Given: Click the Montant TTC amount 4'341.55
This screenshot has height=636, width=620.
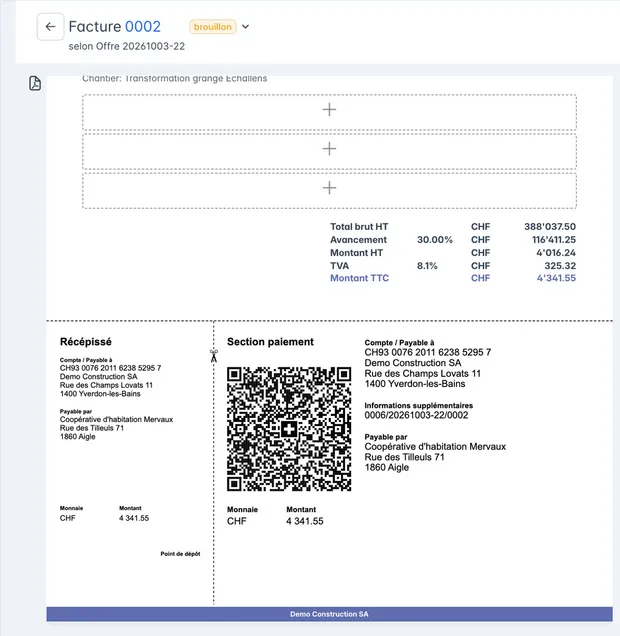Looking at the screenshot, I should coord(556,278).
